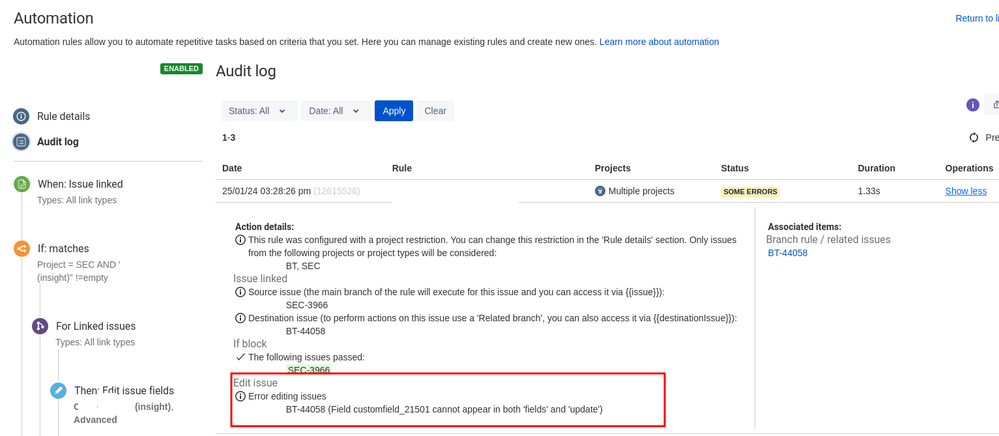Open associated issue BT-44058 link

click(787, 253)
